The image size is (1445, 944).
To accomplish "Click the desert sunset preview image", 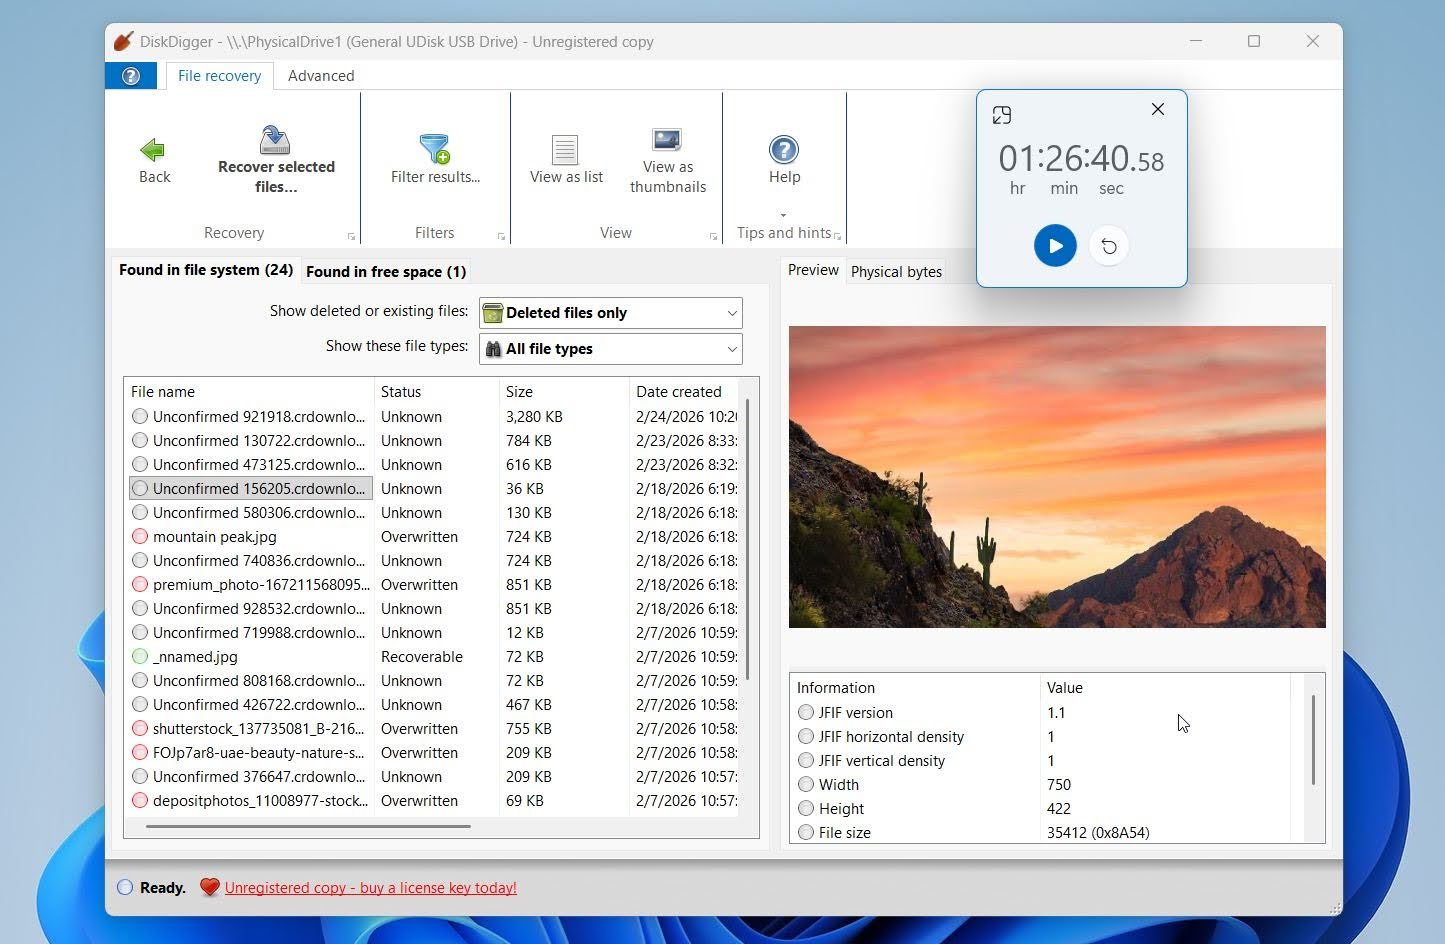I will [1057, 477].
